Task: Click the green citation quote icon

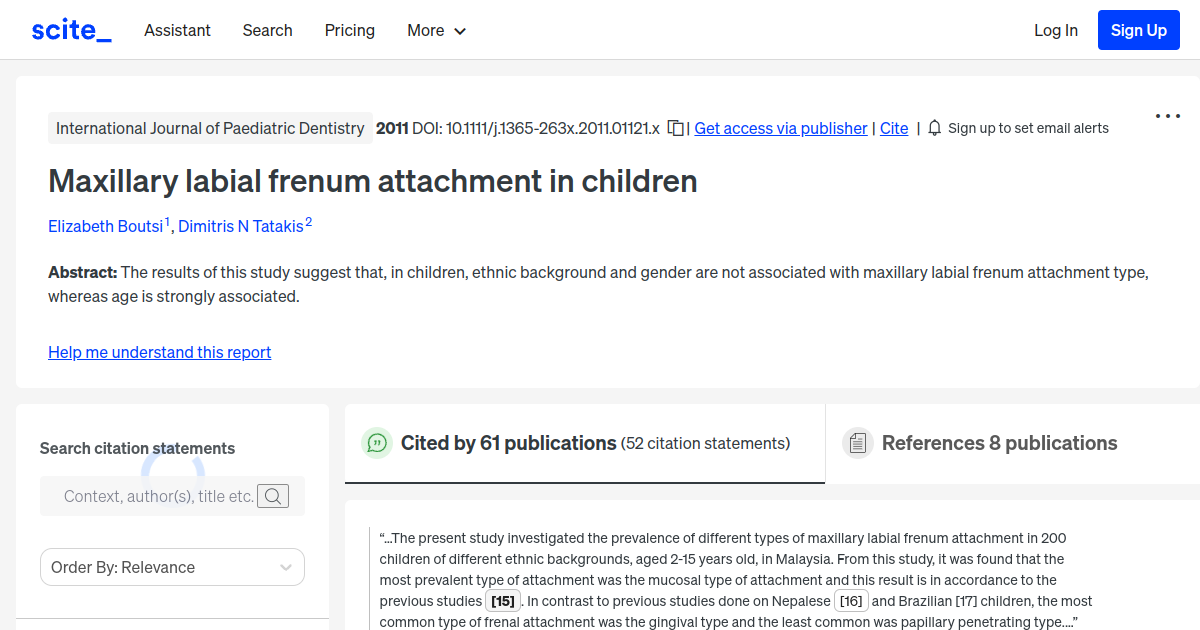Action: (377, 443)
